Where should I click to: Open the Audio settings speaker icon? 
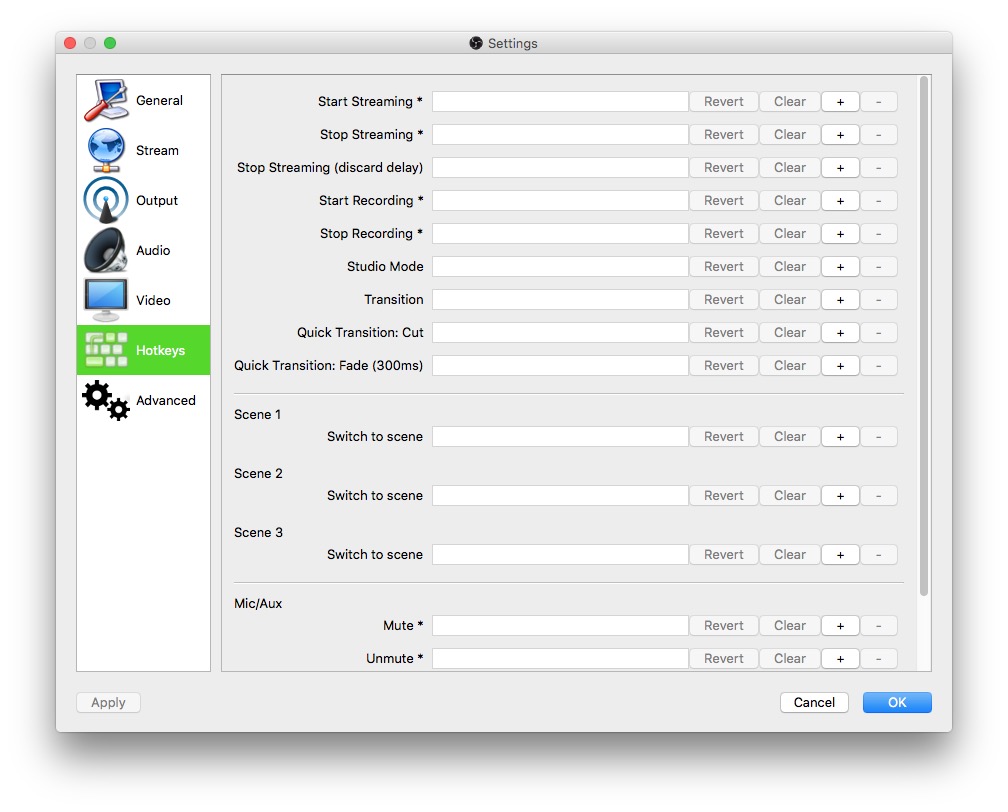tap(106, 250)
